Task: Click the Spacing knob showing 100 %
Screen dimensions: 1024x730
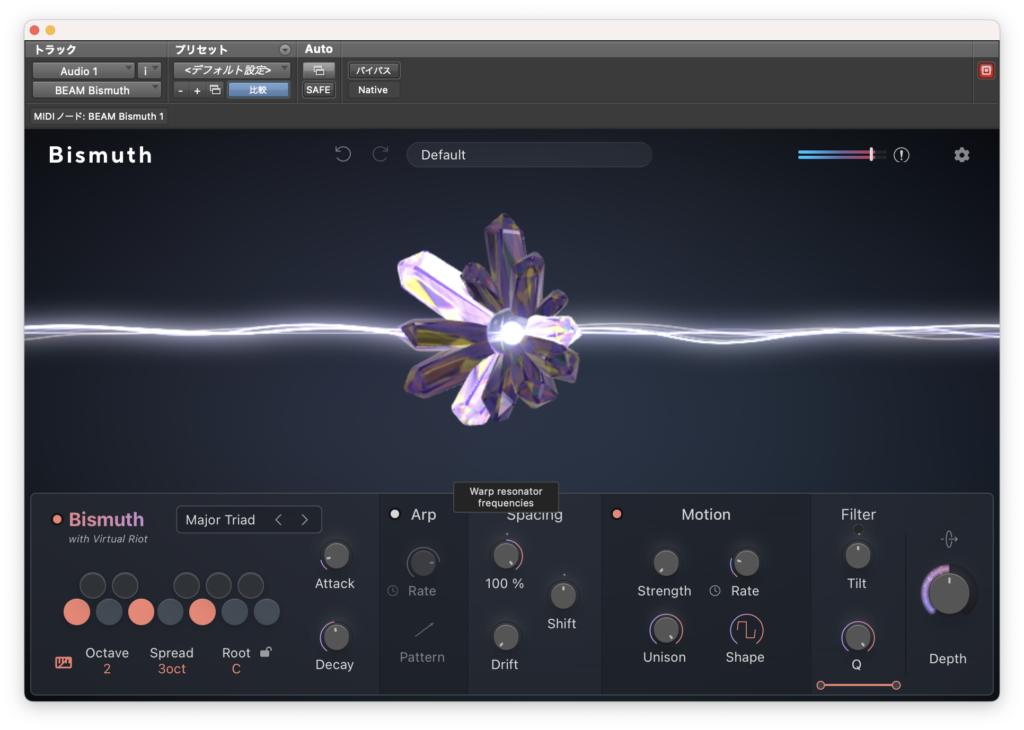Action: 506,556
